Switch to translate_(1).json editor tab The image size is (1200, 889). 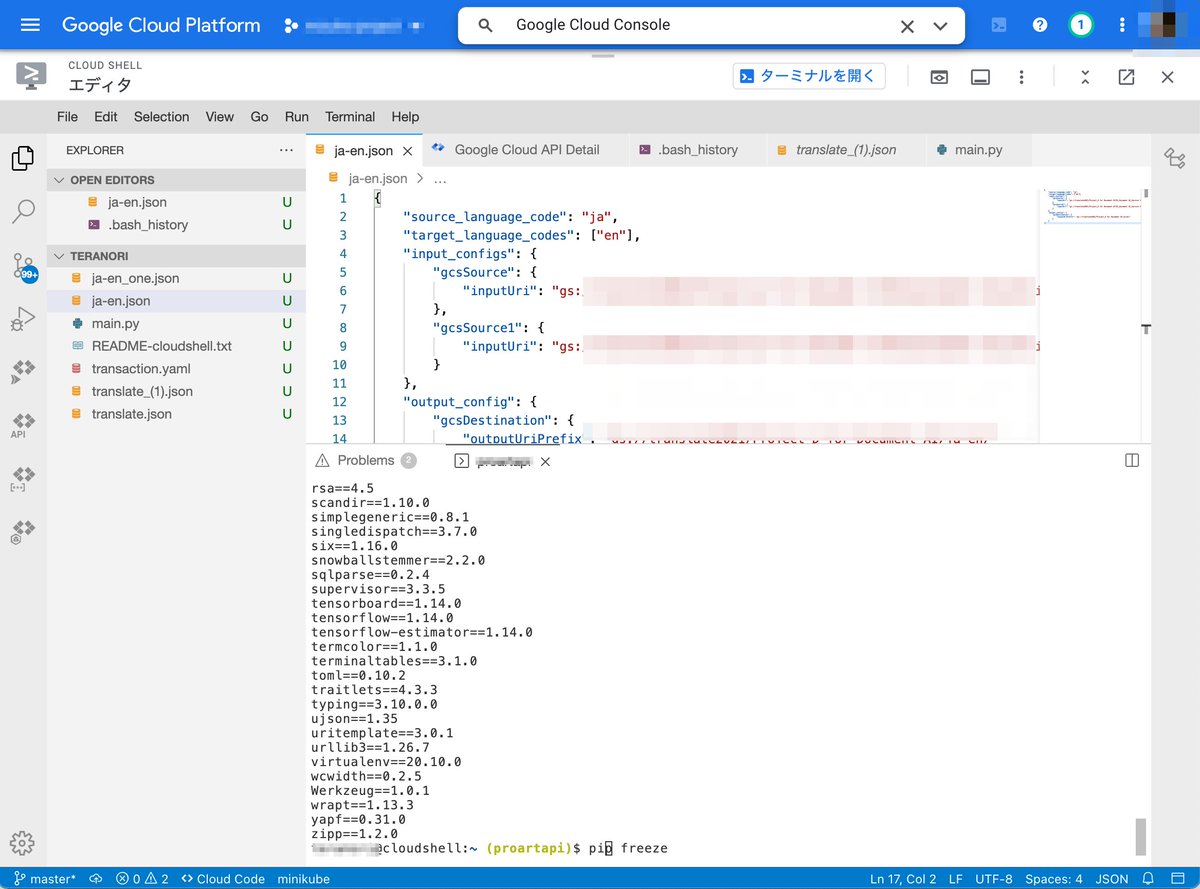(x=846, y=150)
